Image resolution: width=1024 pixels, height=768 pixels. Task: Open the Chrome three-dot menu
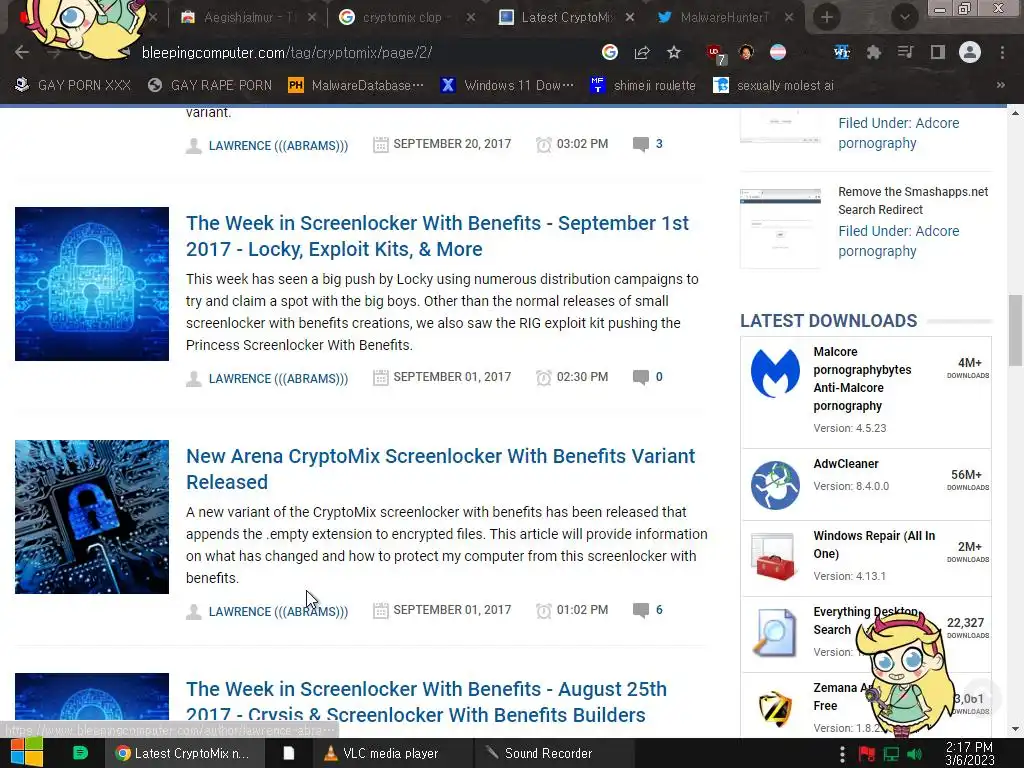click(1002, 52)
